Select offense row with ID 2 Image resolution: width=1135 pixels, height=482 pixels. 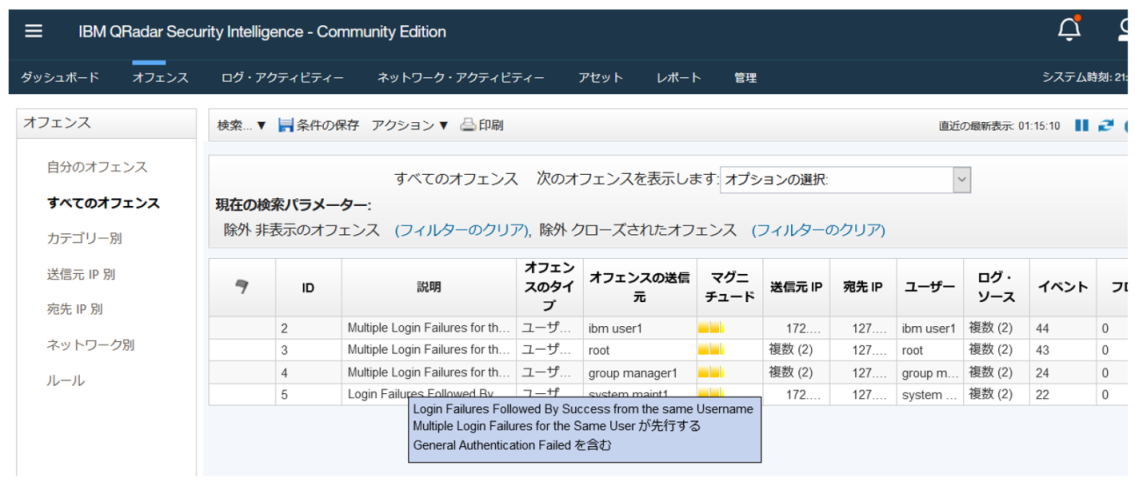667,329
